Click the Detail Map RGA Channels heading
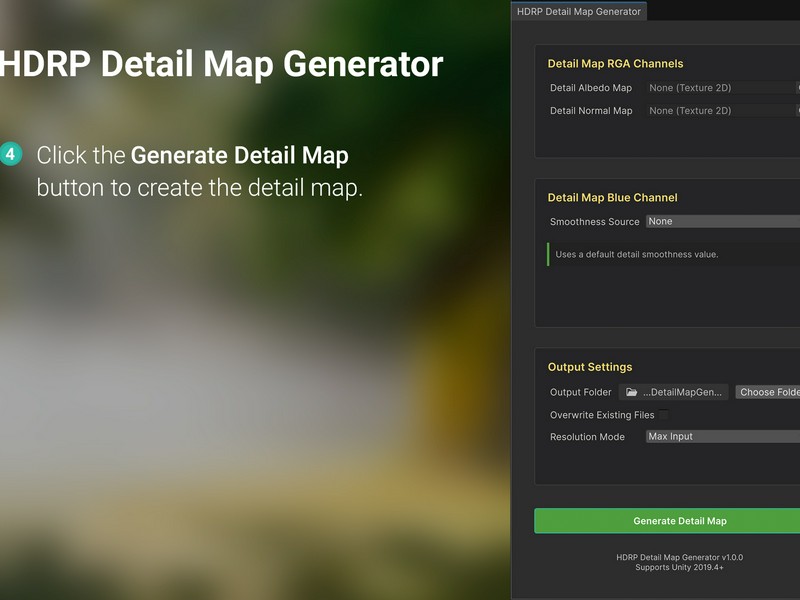Image resolution: width=800 pixels, height=600 pixels. [x=615, y=64]
